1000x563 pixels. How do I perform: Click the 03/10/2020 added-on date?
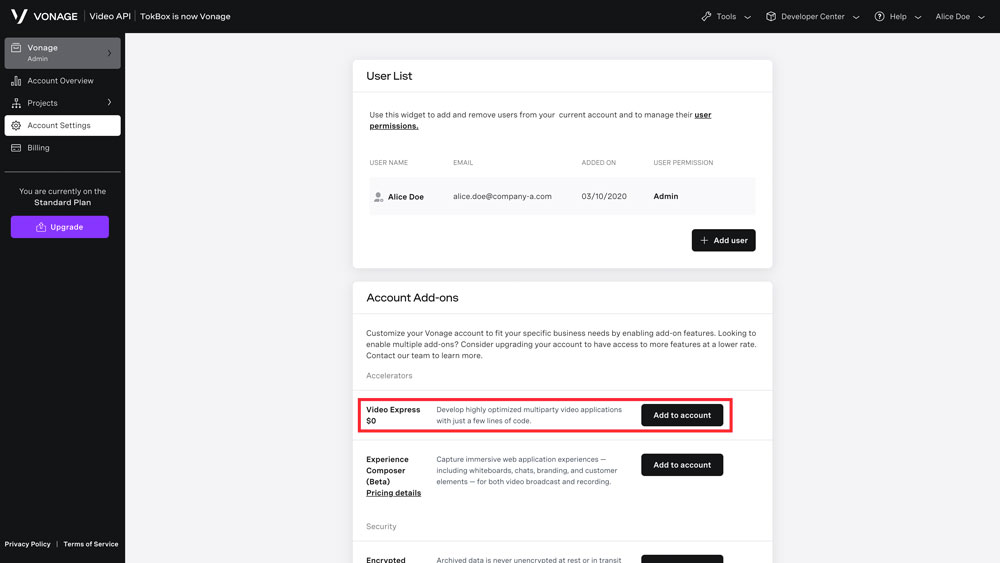coord(604,196)
